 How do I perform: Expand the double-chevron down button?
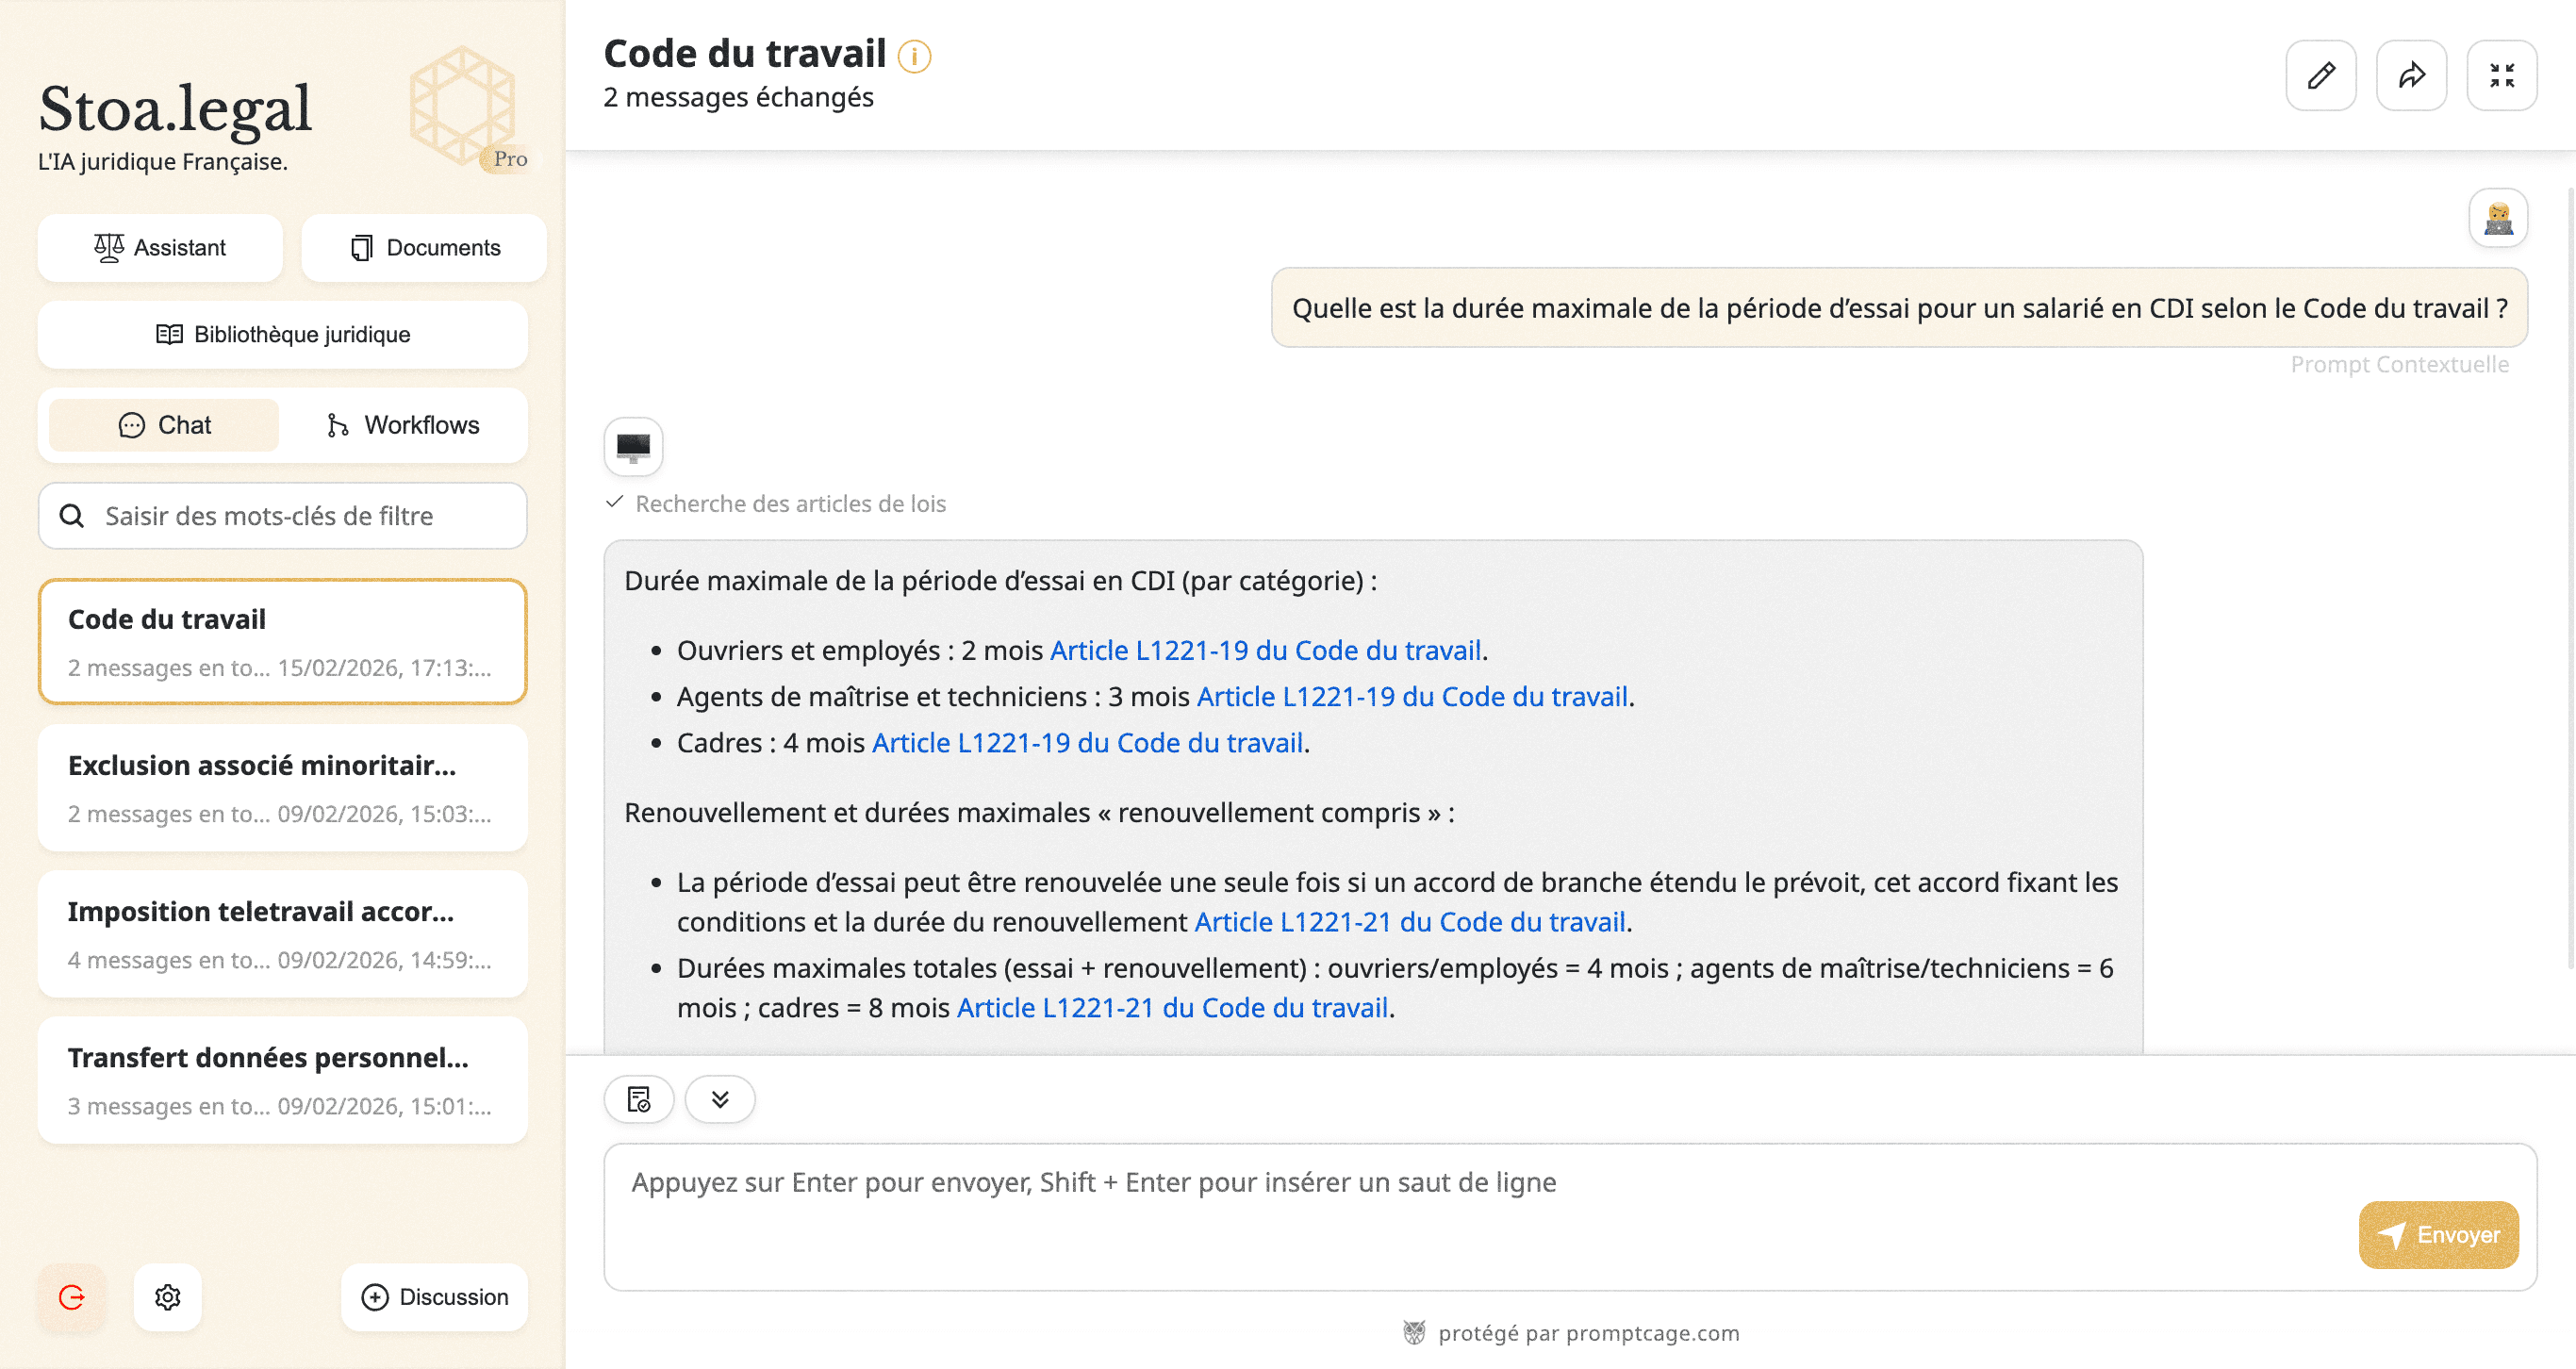(720, 1100)
